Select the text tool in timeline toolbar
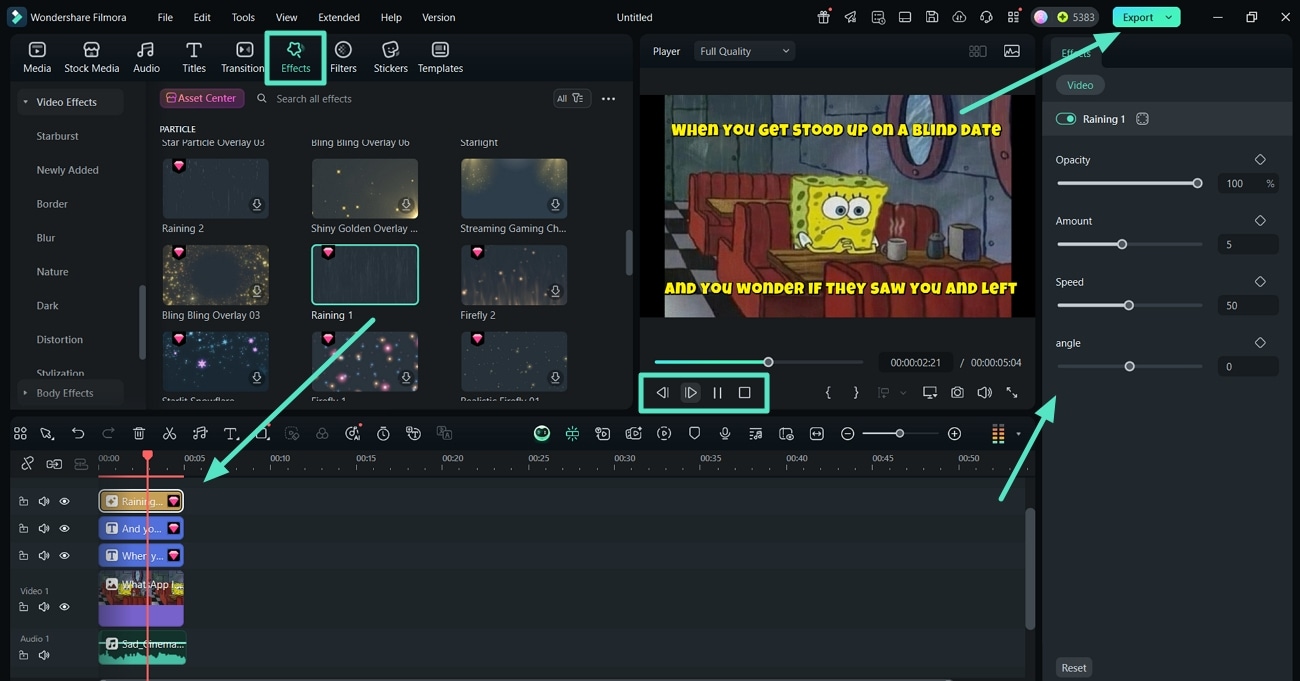 coord(230,433)
